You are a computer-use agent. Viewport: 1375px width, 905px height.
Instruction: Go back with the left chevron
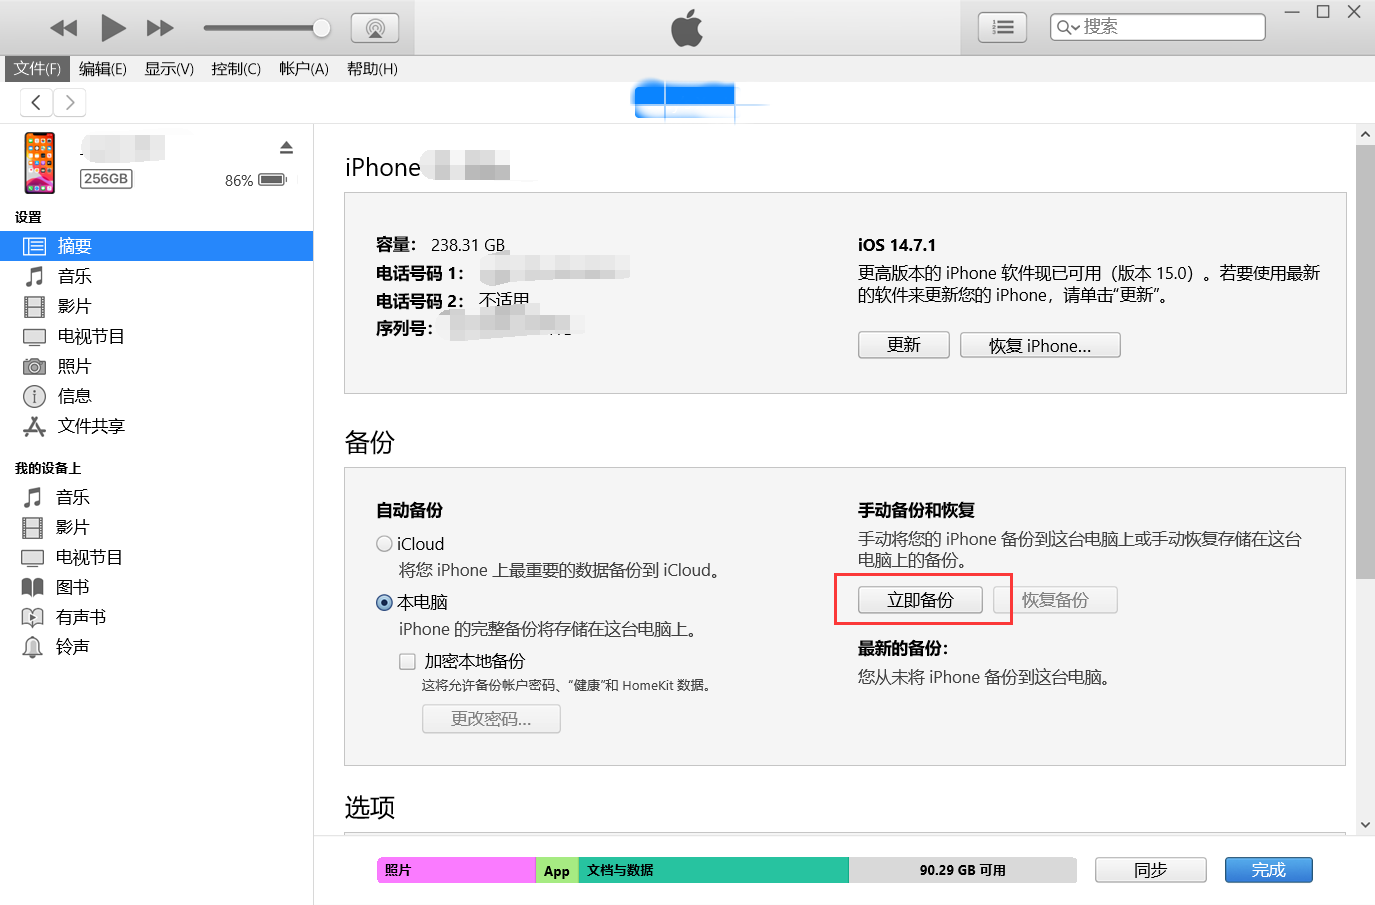pyautogui.click(x=36, y=102)
